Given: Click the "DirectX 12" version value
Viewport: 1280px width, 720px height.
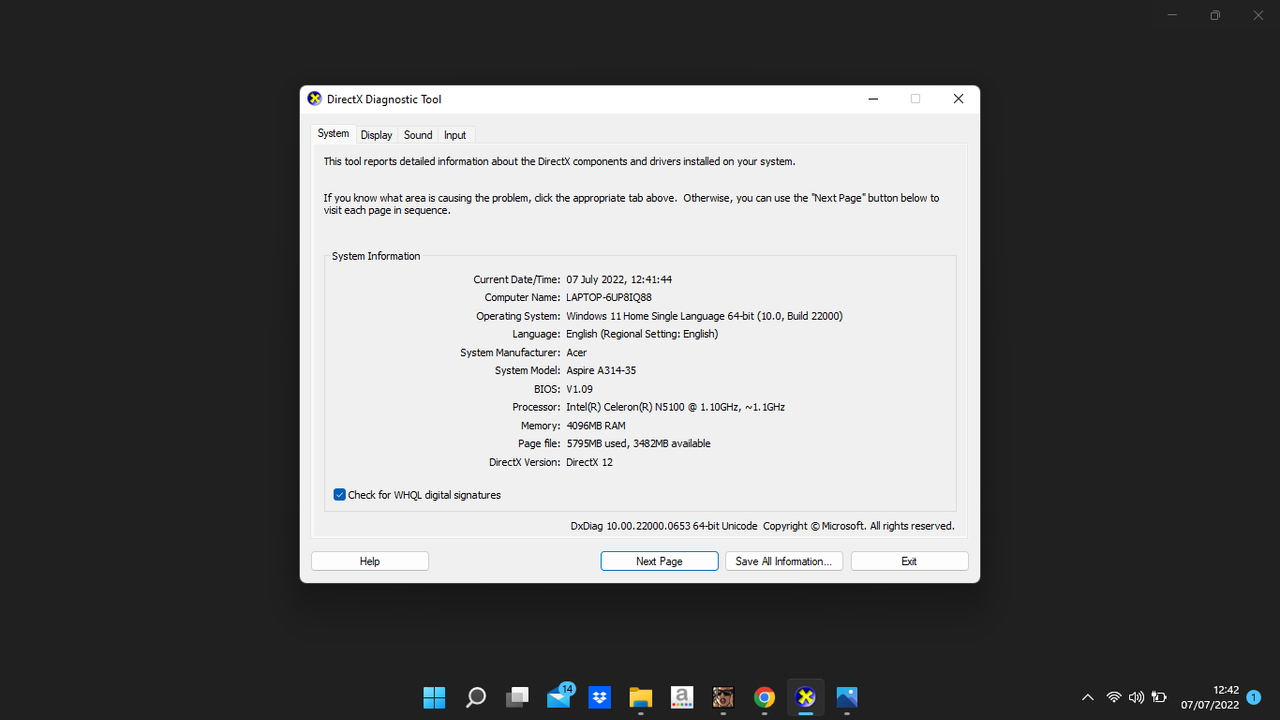Looking at the screenshot, I should point(590,462).
